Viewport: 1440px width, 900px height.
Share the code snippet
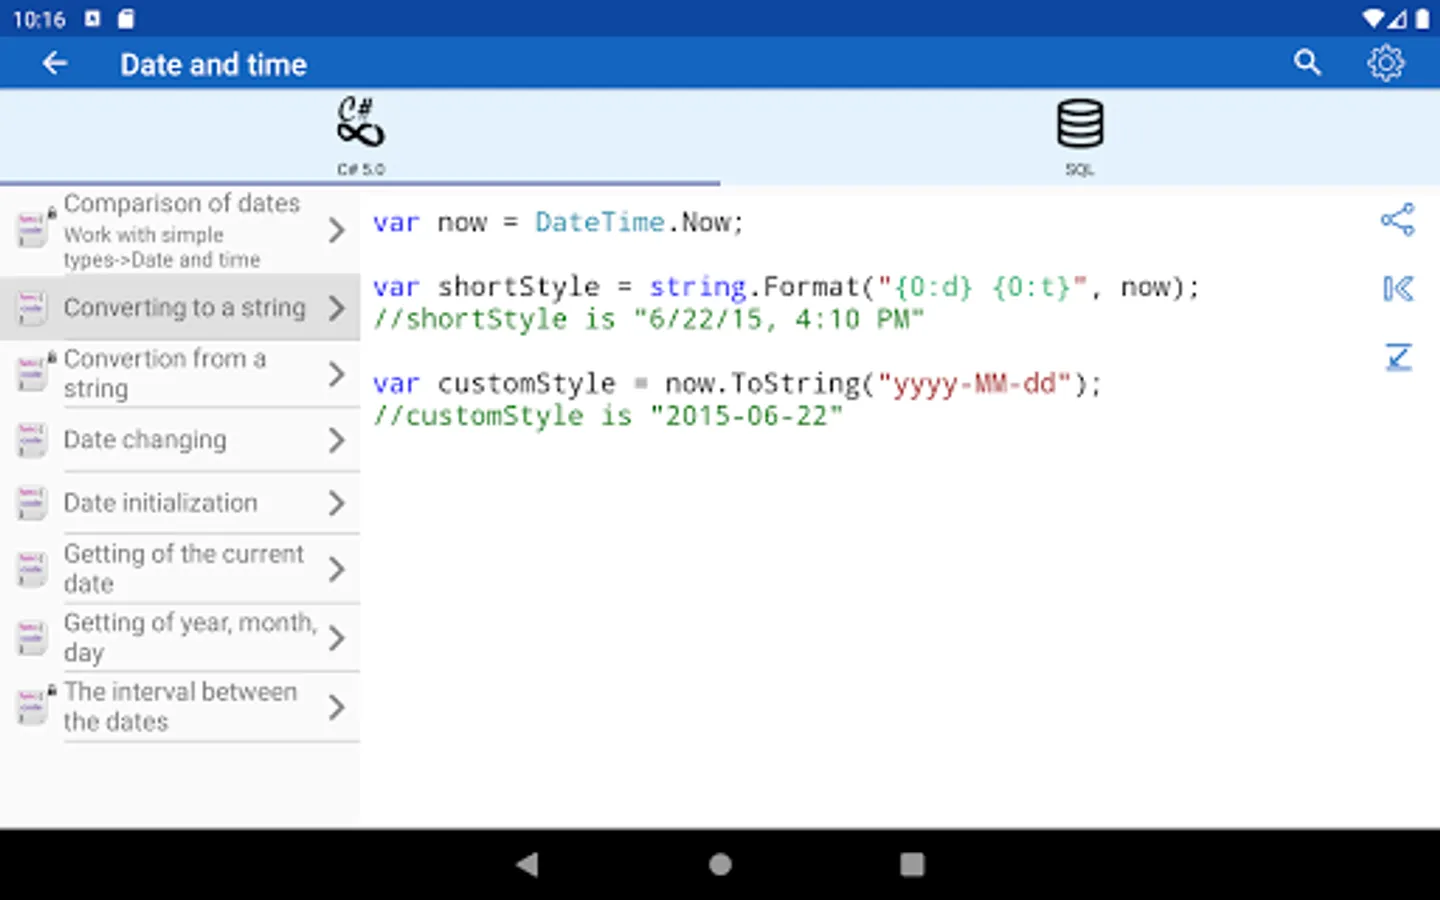[1397, 220]
